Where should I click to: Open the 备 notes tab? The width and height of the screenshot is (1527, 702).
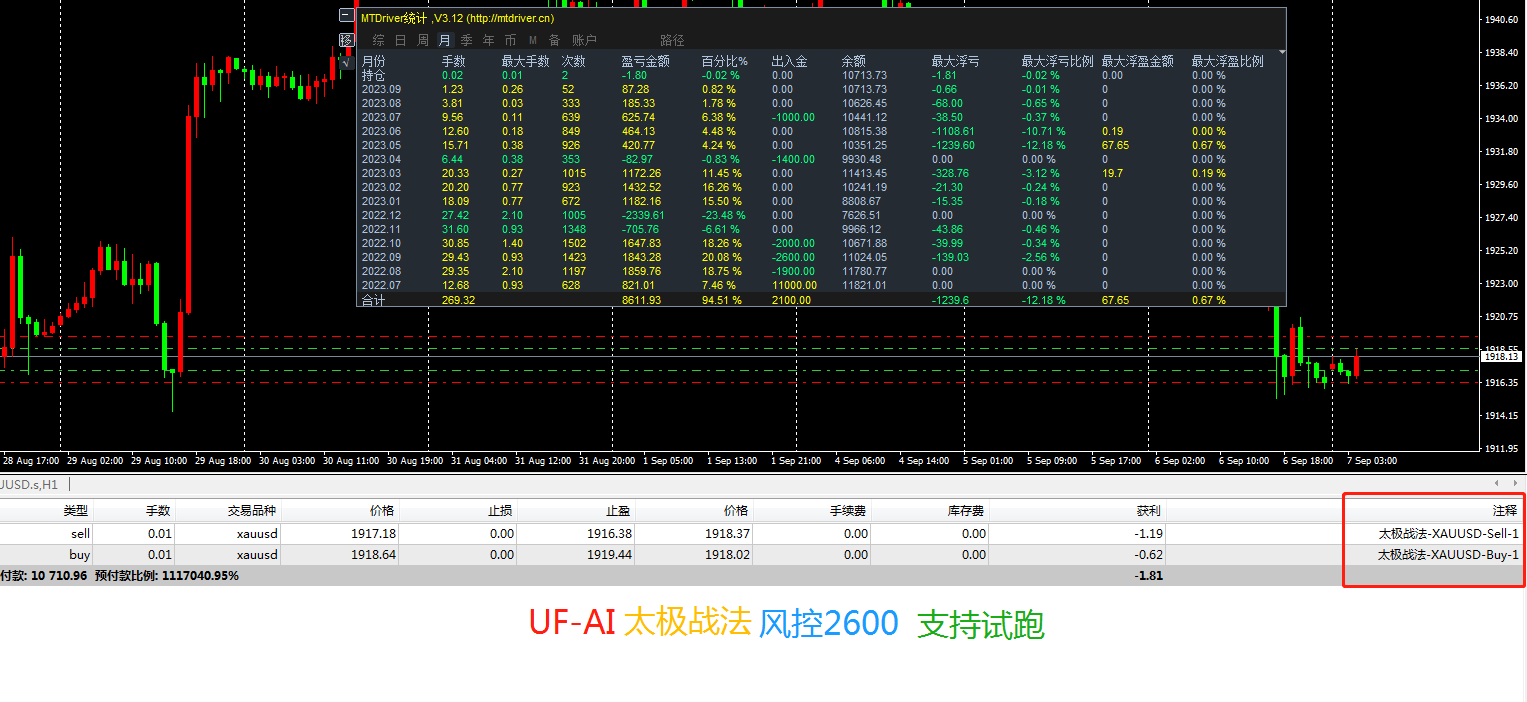[554, 41]
